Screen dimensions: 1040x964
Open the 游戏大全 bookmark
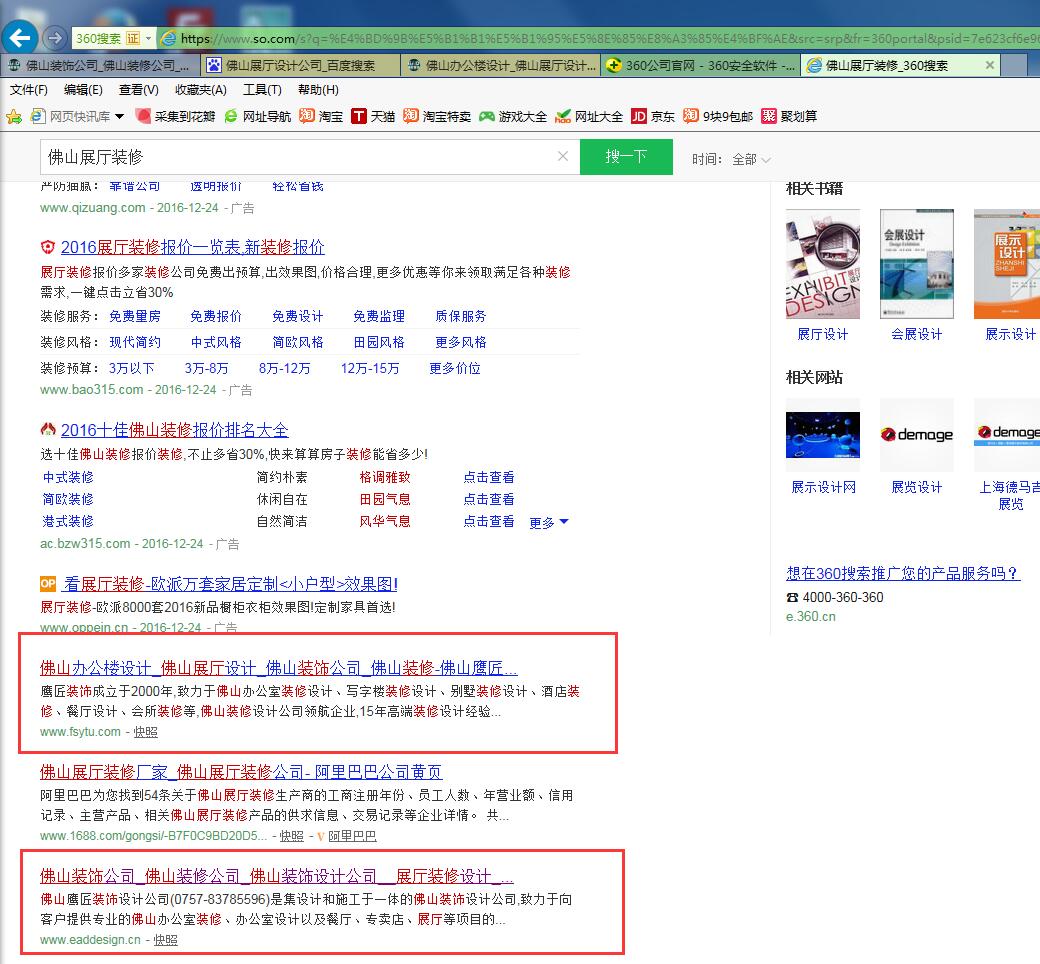coord(513,116)
